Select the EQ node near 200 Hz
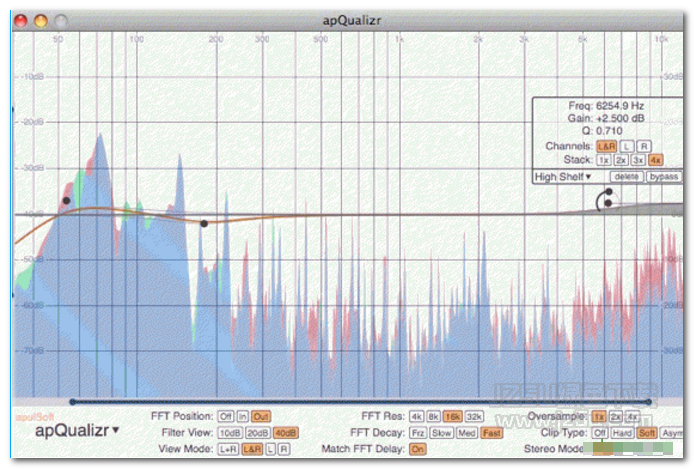 [204, 223]
